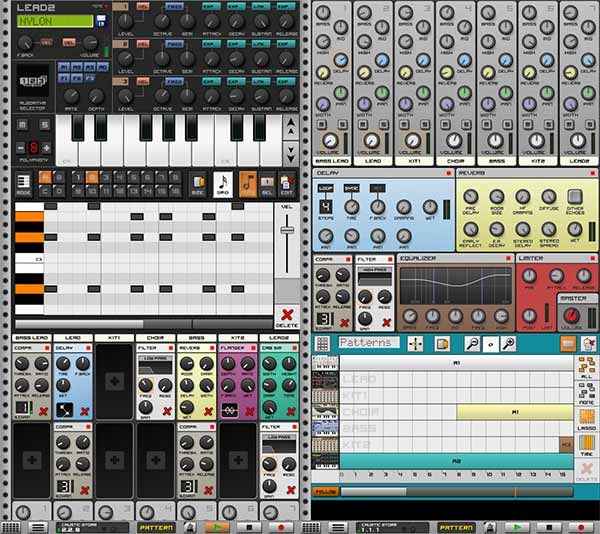Open the Patterns mode selector in sequencer
The height and width of the screenshot is (534, 600).
tap(369, 343)
